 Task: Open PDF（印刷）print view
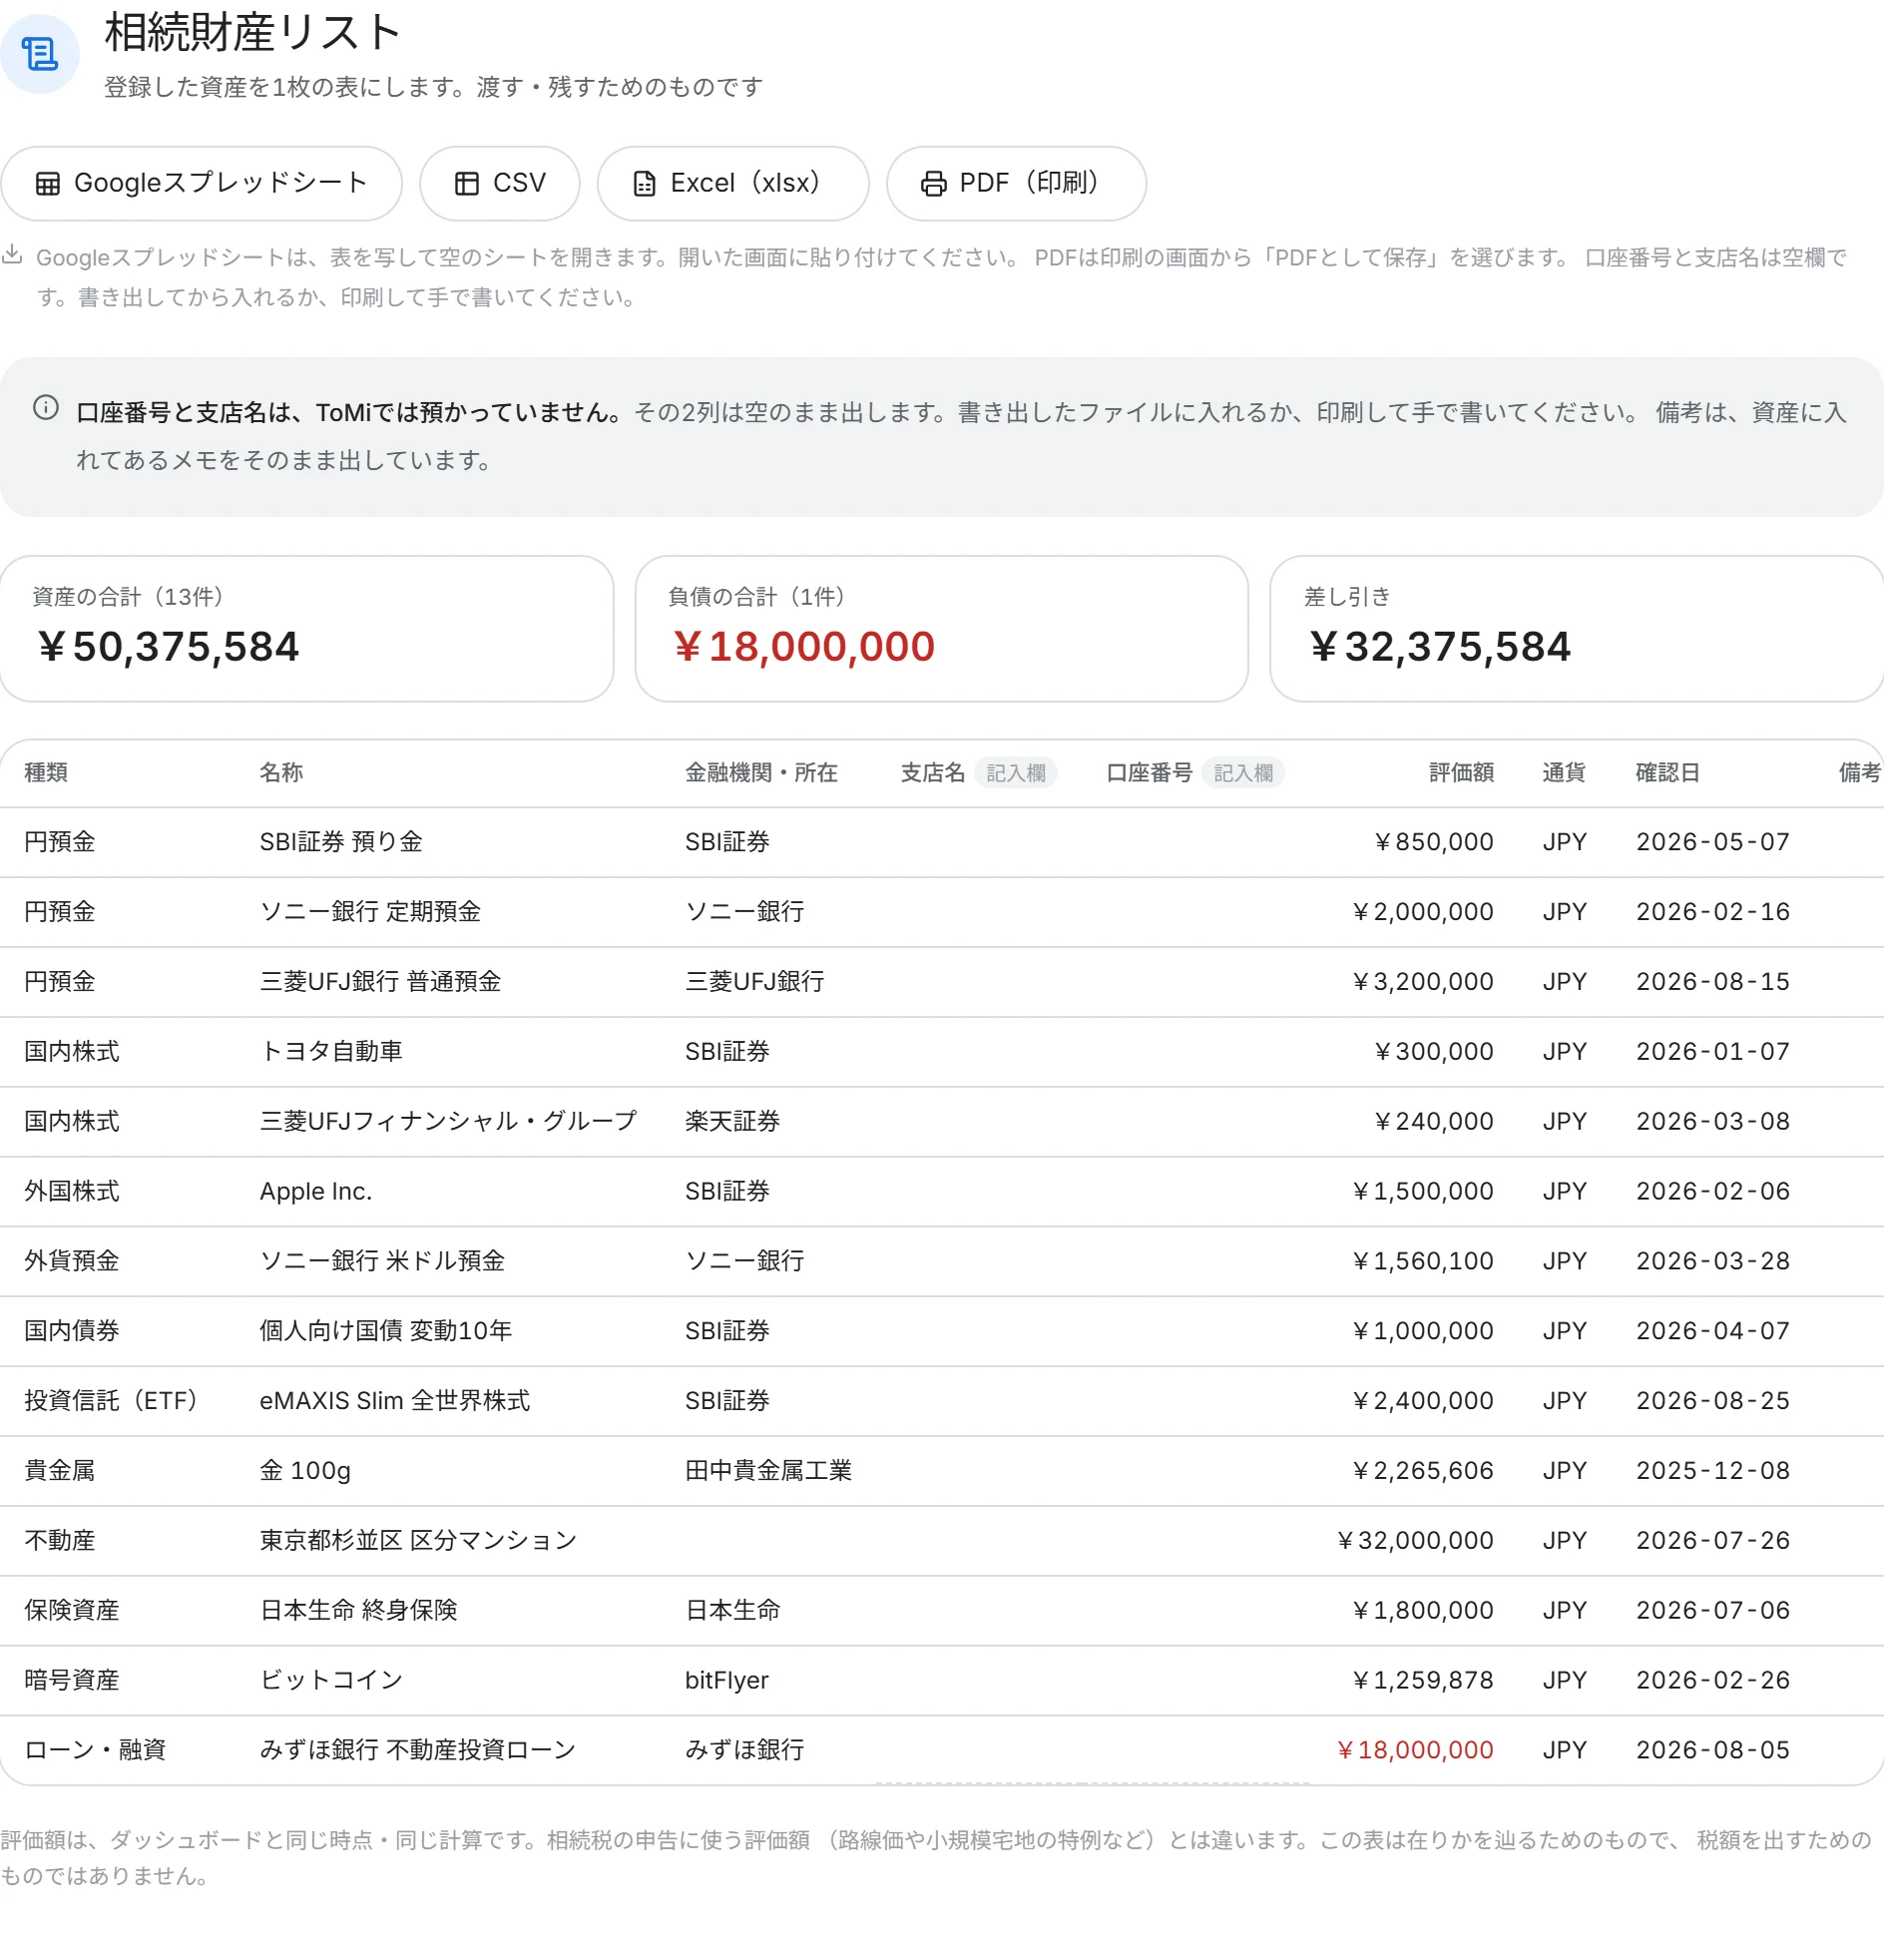(x=1016, y=184)
